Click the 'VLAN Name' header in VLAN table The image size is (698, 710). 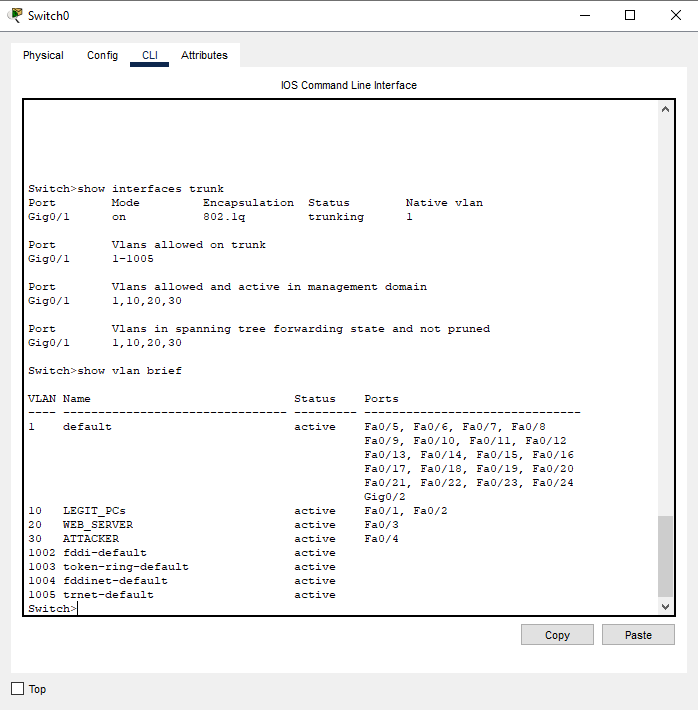click(59, 399)
